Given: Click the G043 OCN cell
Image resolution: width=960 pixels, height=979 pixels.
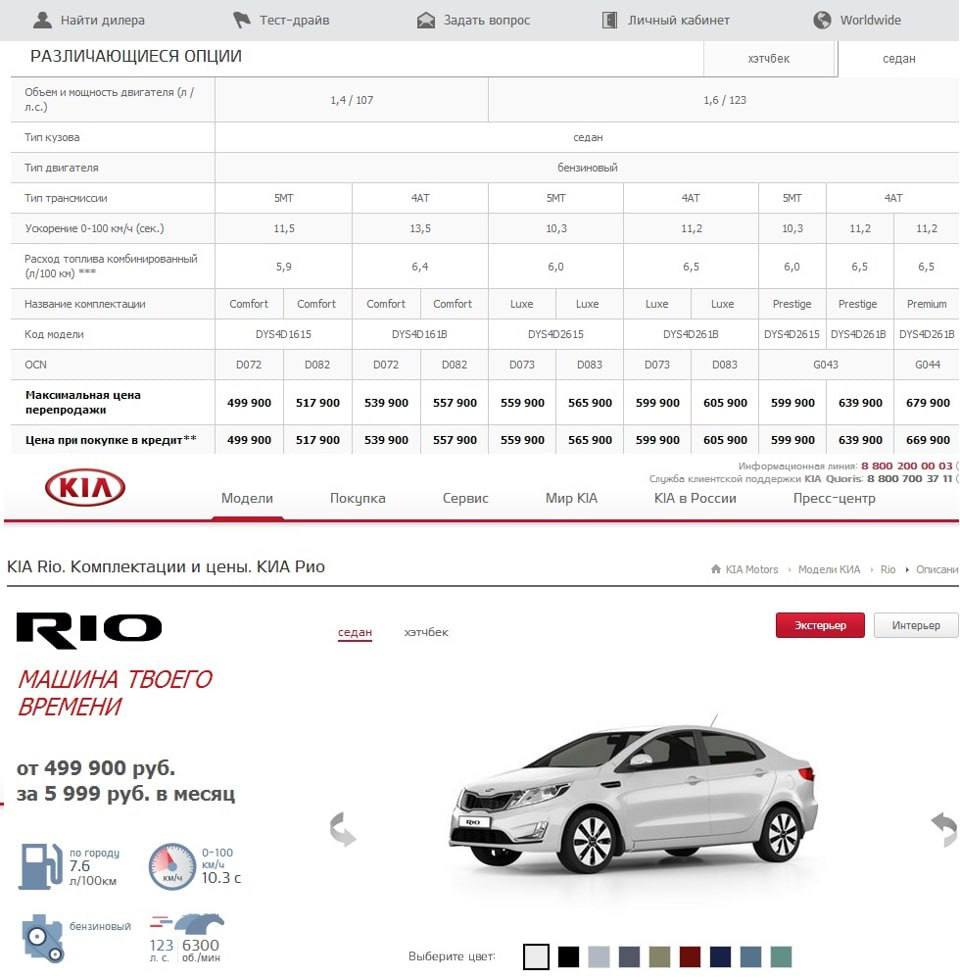Looking at the screenshot, I should [x=826, y=365].
